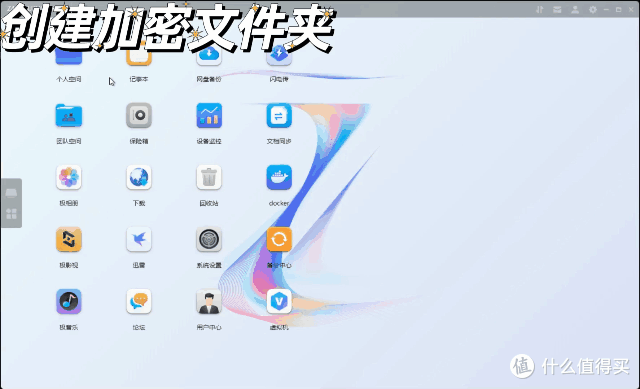This screenshot has width=640, height=389.
Task: Launch the 虚拟机 virtual machine app
Action: pos(279,302)
